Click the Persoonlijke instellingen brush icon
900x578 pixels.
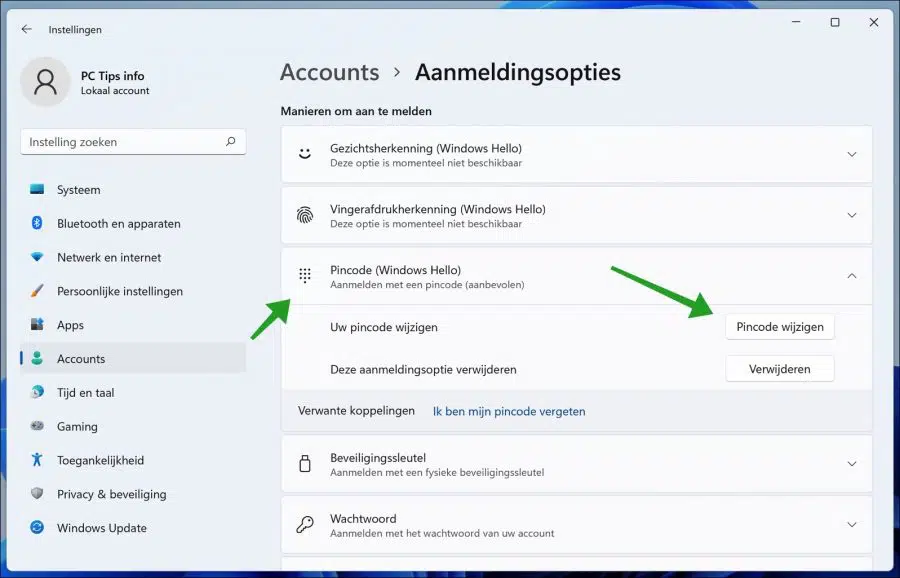pos(37,291)
